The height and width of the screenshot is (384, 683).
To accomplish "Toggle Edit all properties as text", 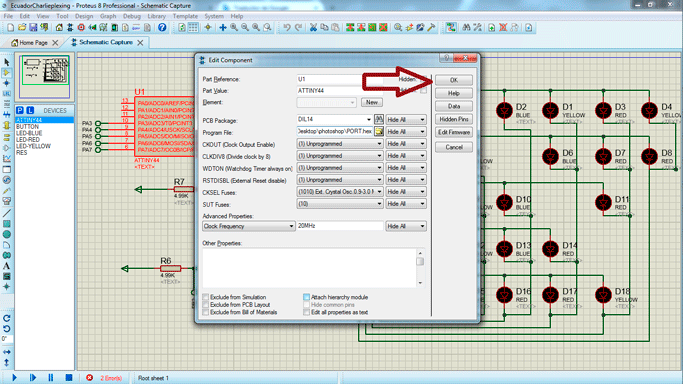I will [x=306, y=312].
